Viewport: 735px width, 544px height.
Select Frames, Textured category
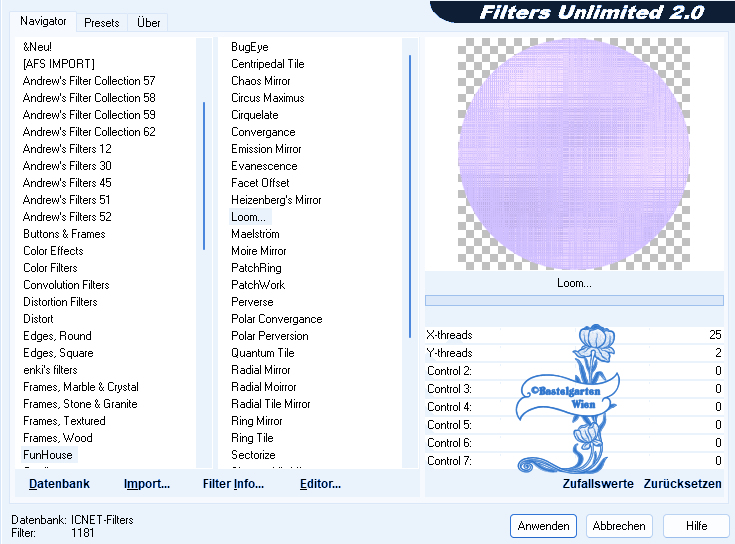pos(64,421)
